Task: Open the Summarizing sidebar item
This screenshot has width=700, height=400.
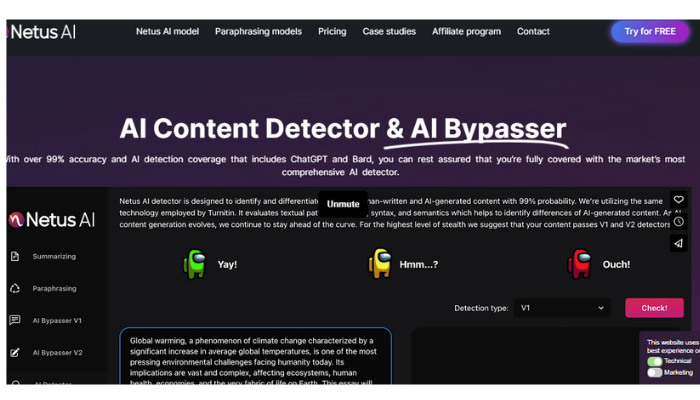Action: click(x=54, y=256)
